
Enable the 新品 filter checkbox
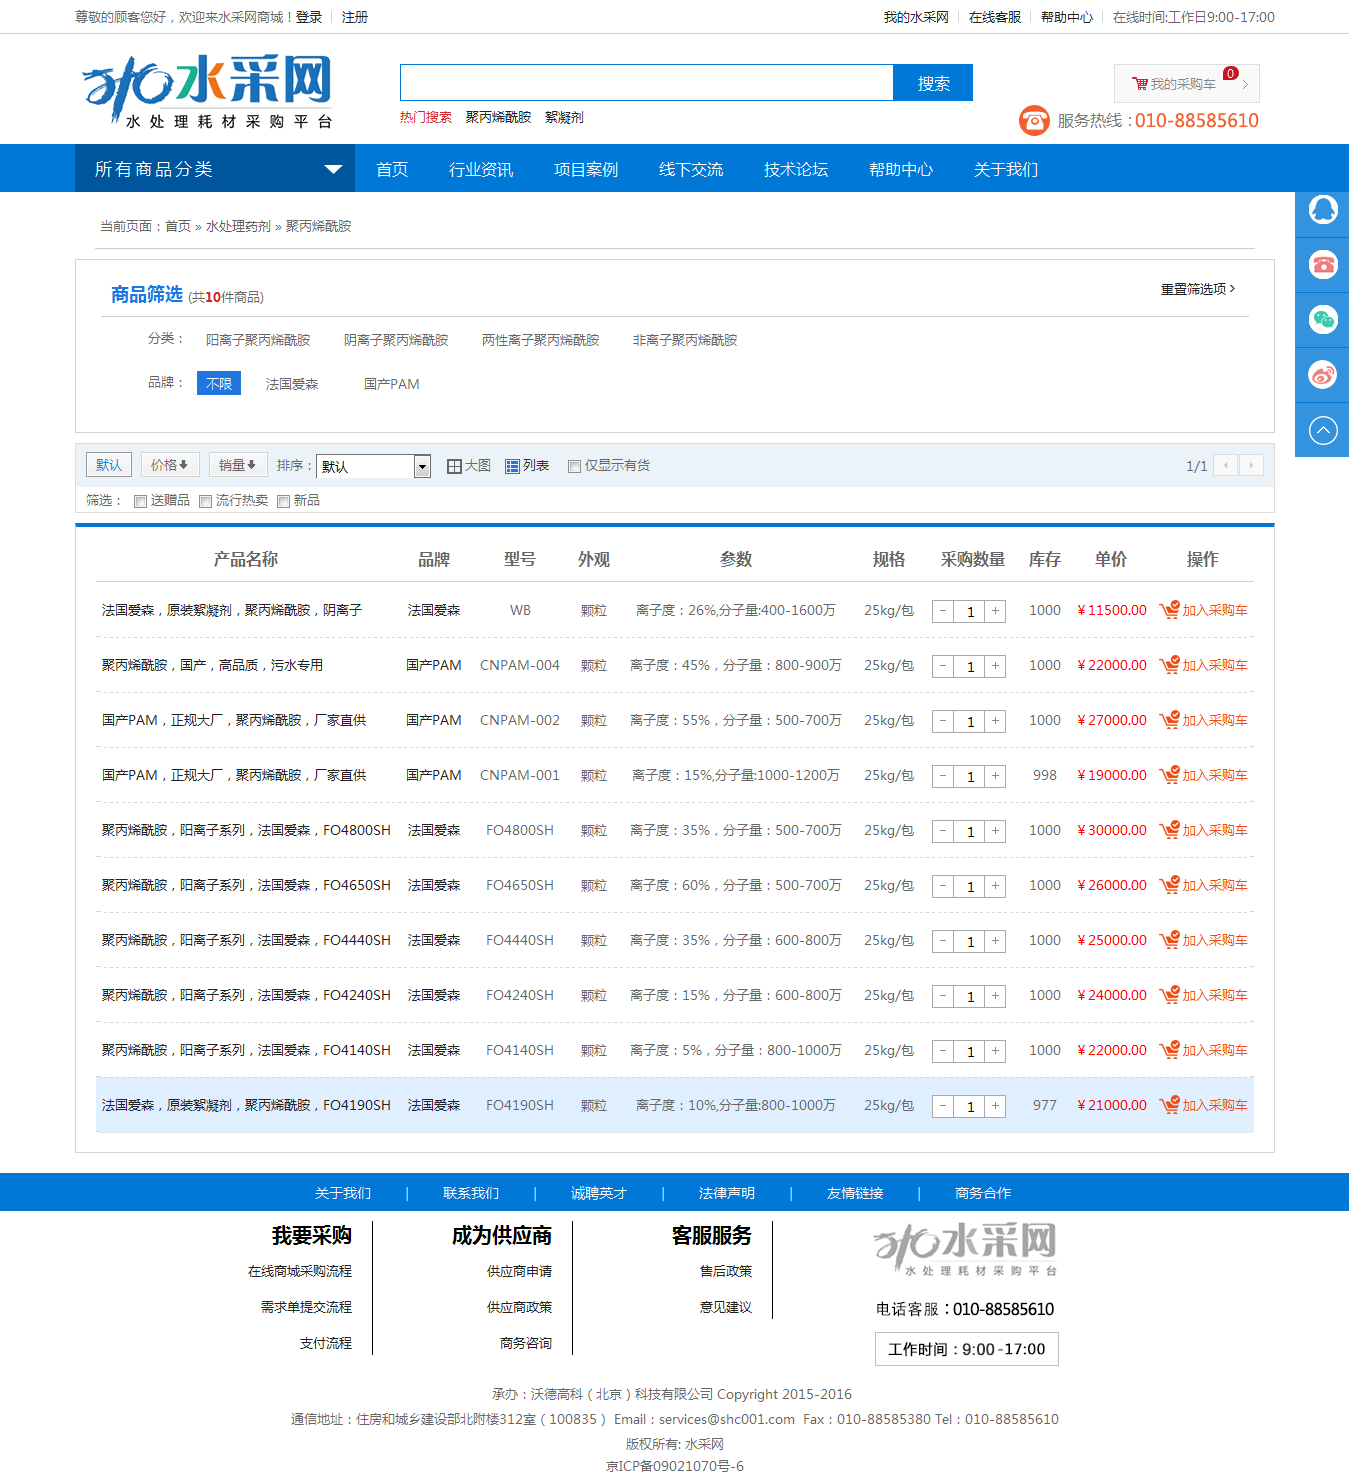283,501
